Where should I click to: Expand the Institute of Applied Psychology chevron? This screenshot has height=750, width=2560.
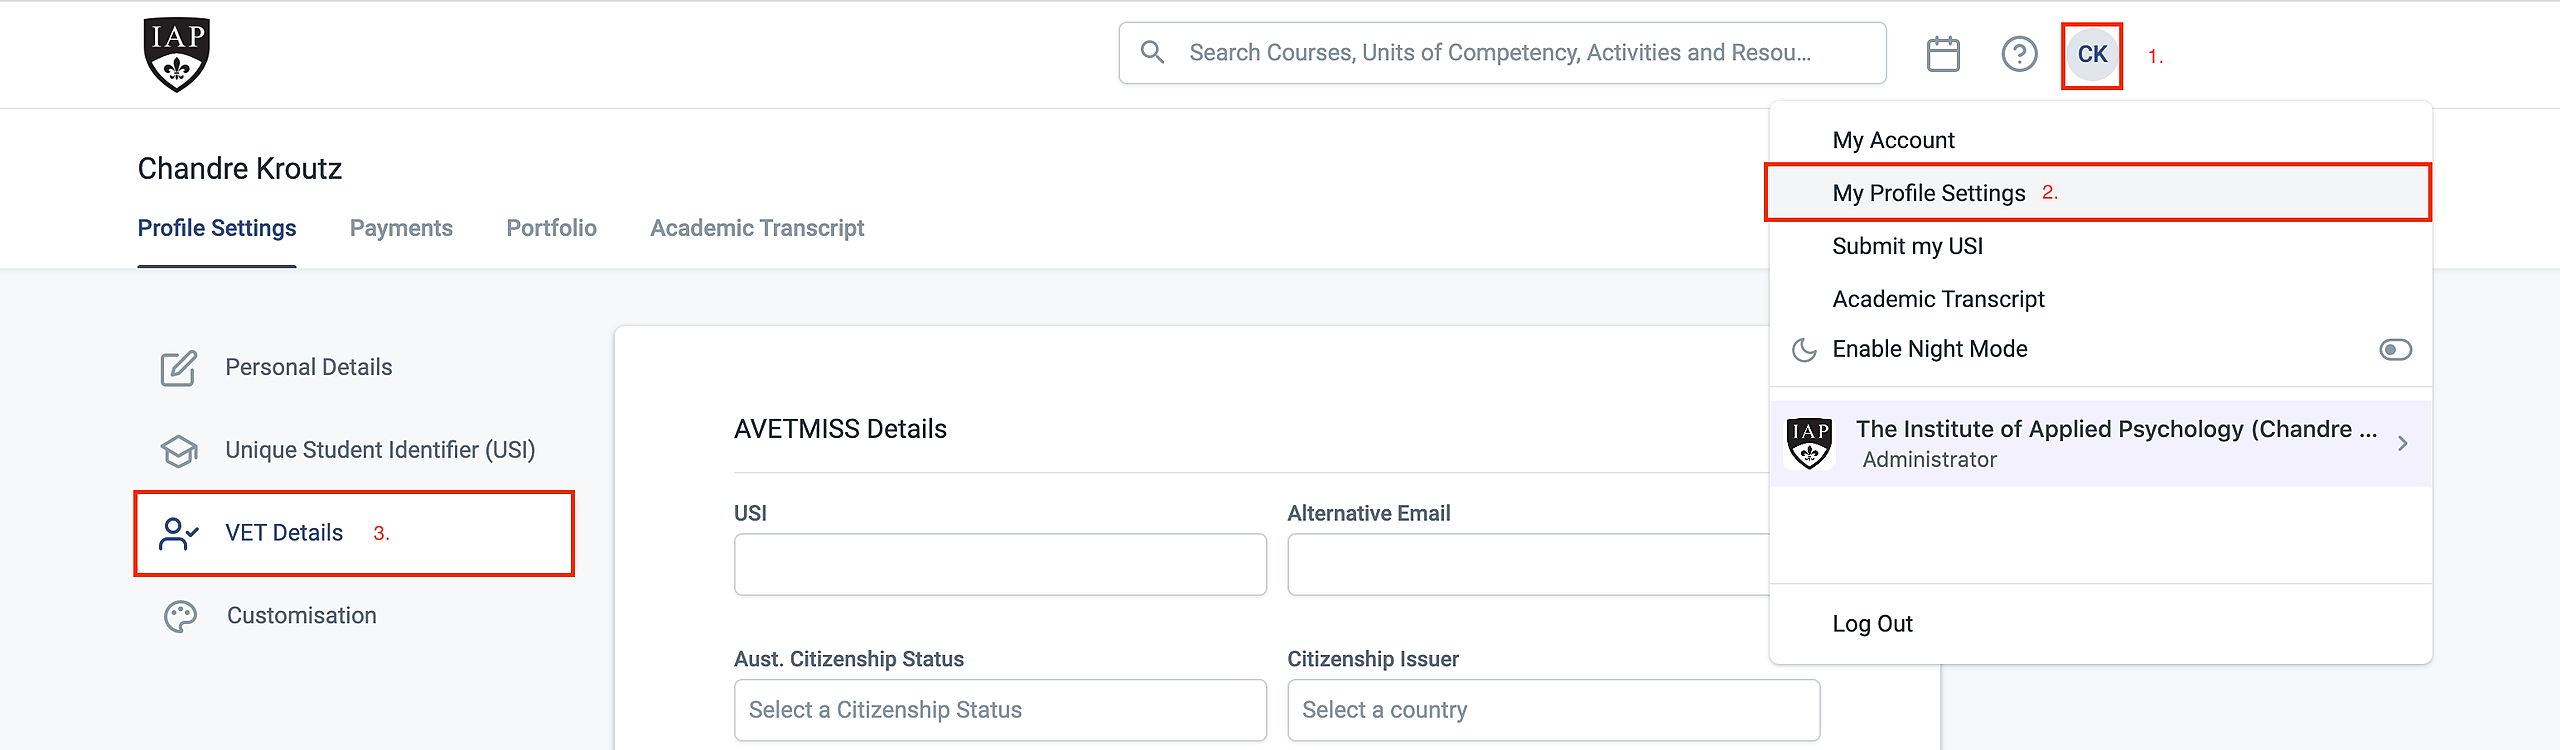[x=2402, y=443]
